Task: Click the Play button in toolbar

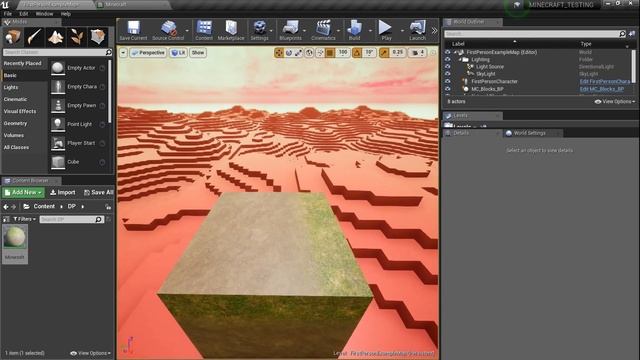Action: pyautogui.click(x=385, y=30)
